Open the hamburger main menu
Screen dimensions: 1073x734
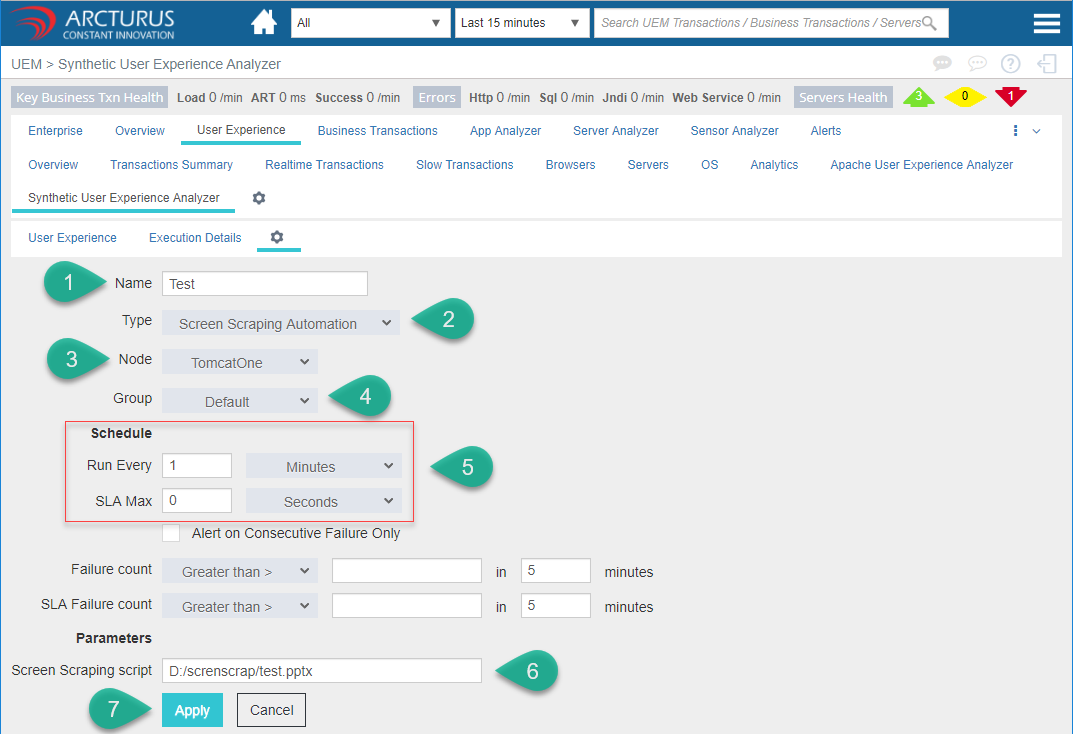[1046, 23]
